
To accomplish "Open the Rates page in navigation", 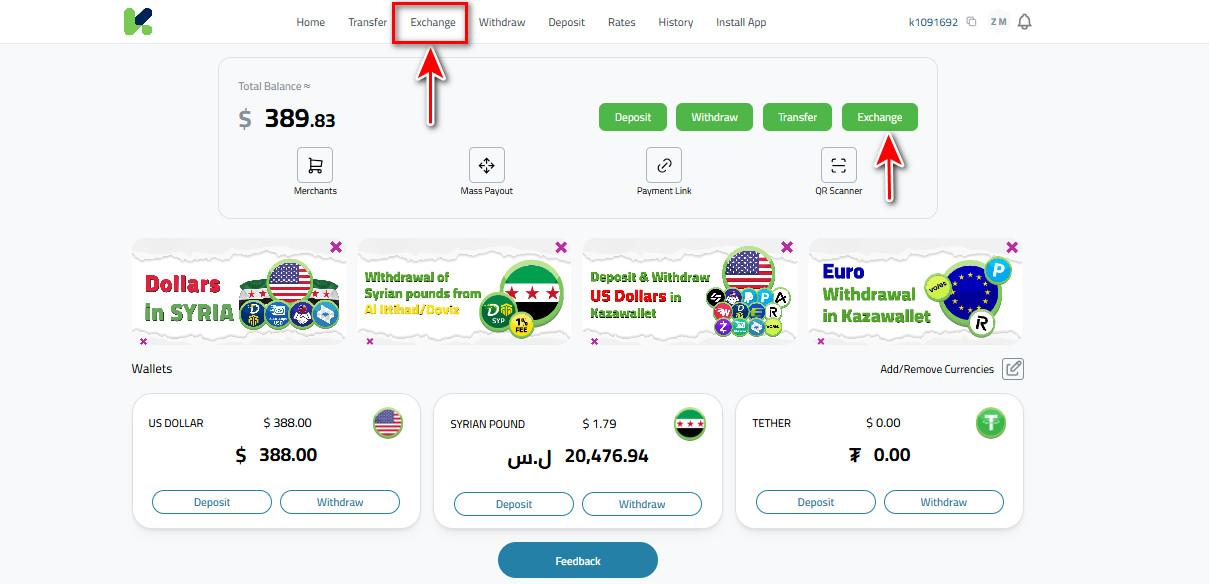I will pyautogui.click(x=622, y=22).
